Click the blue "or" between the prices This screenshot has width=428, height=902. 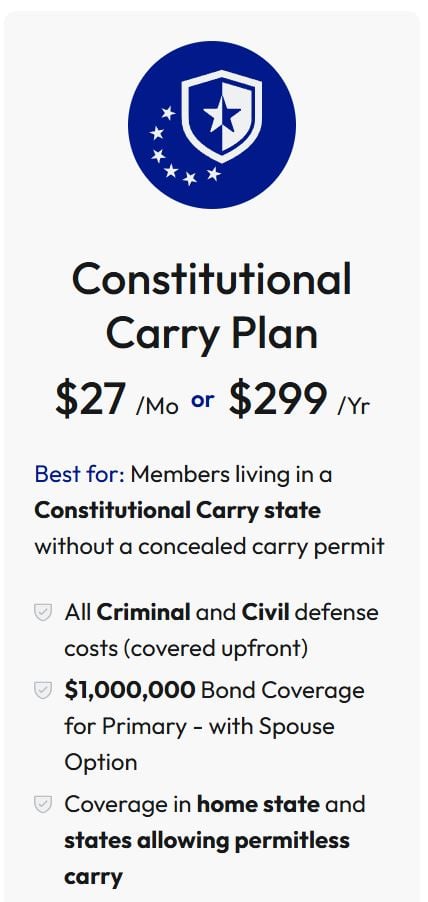[202, 400]
